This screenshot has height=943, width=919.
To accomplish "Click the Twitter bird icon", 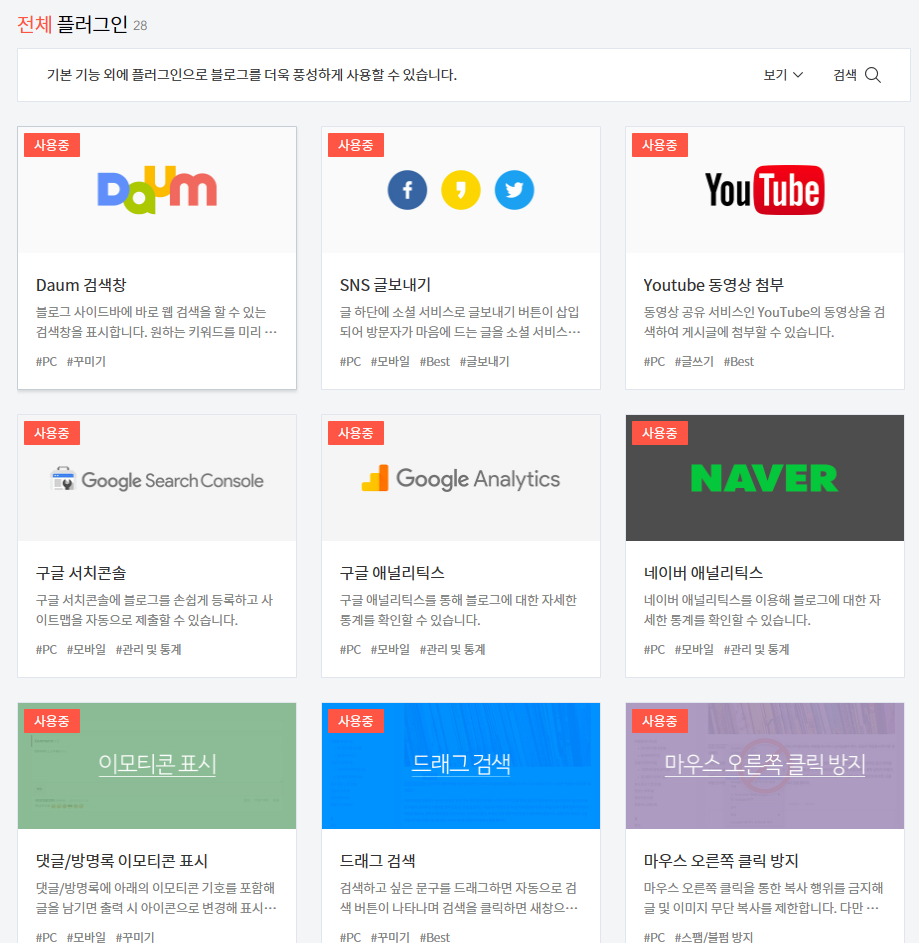I will click(x=514, y=190).
